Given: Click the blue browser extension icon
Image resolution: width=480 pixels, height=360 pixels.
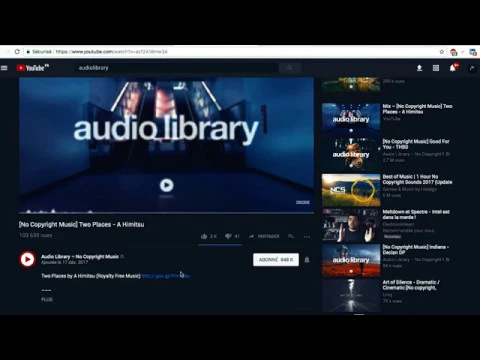Looking at the screenshot, I should [473, 52].
